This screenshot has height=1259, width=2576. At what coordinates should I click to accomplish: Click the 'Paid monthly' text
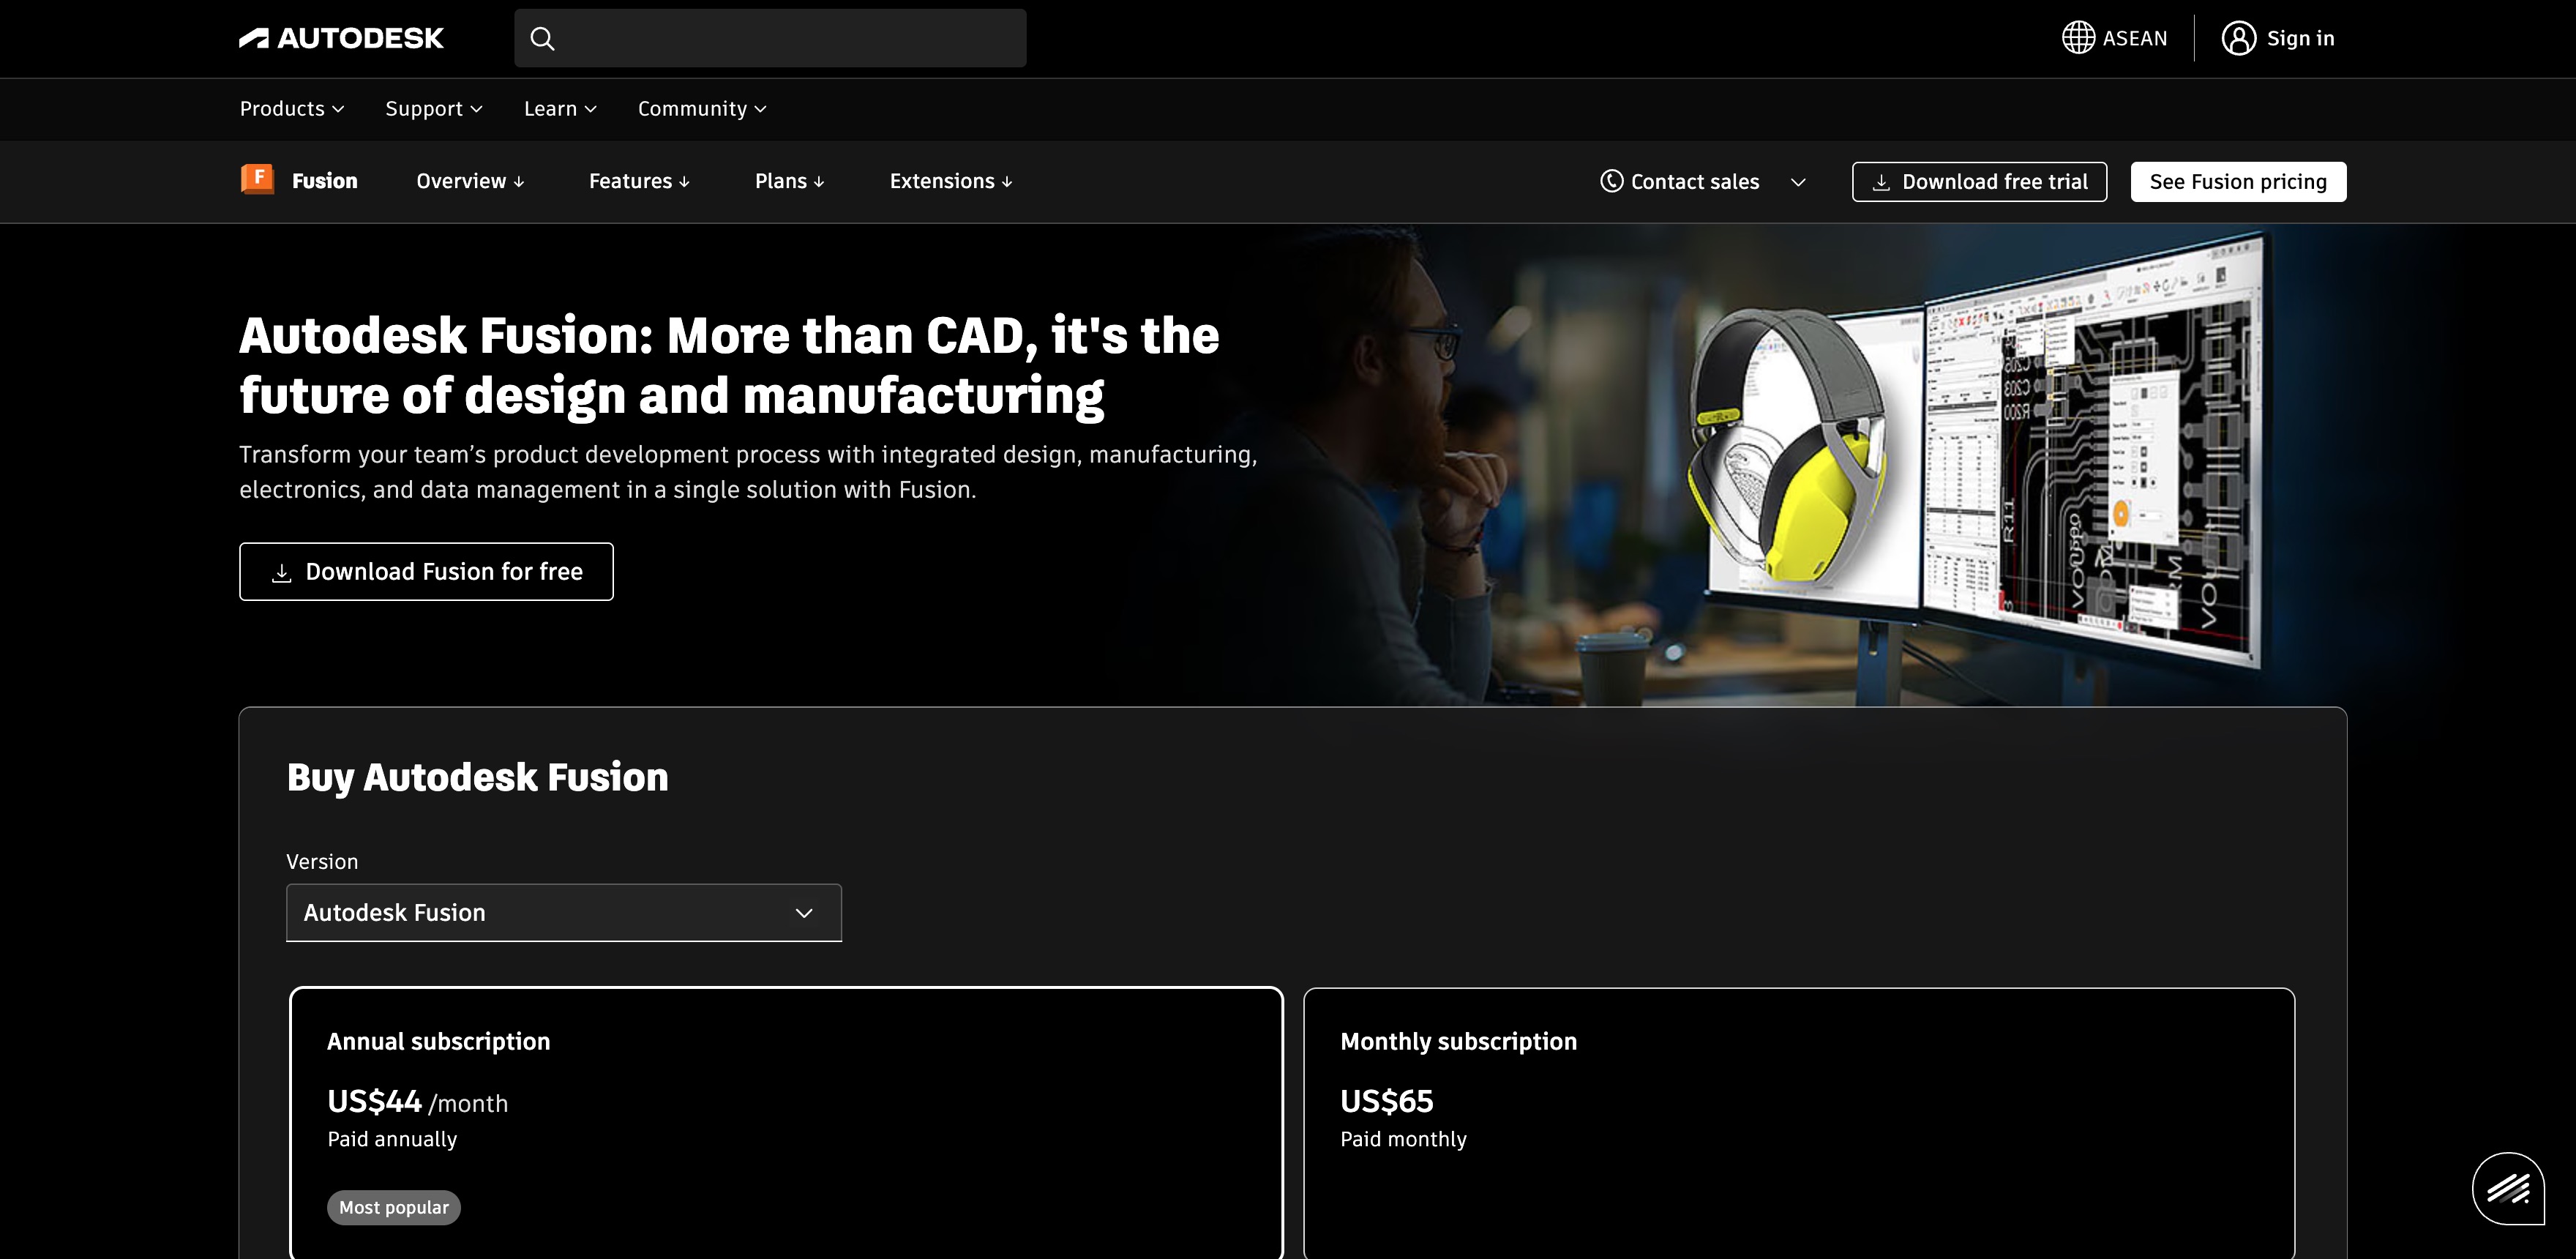(1403, 1139)
